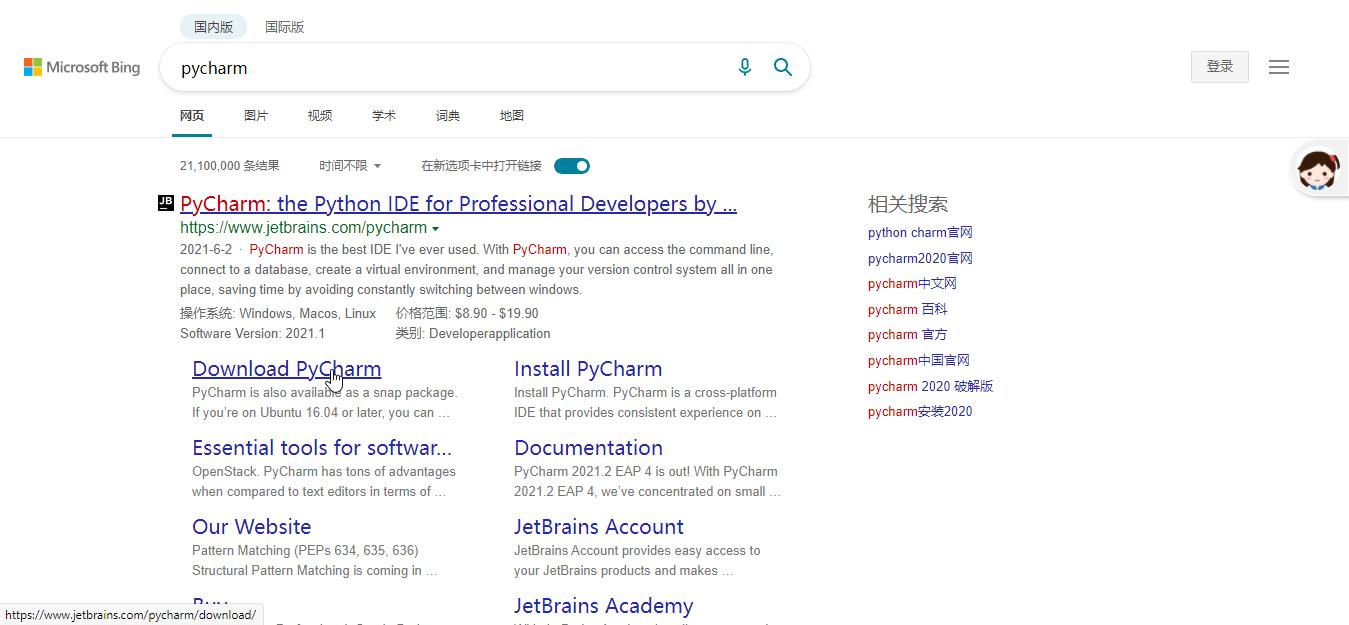Click the microphone voice search icon
Viewport: 1349px width, 625px height.
pyautogui.click(x=744, y=66)
